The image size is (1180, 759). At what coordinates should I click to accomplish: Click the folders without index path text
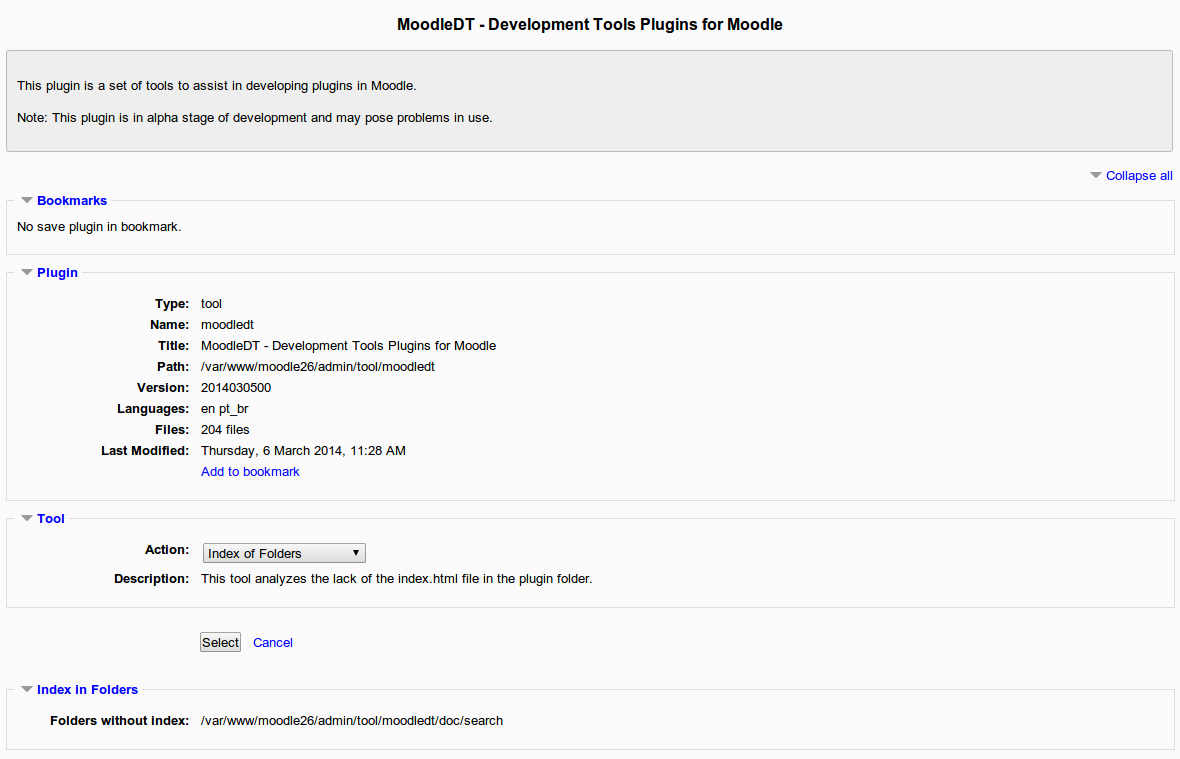(x=352, y=720)
